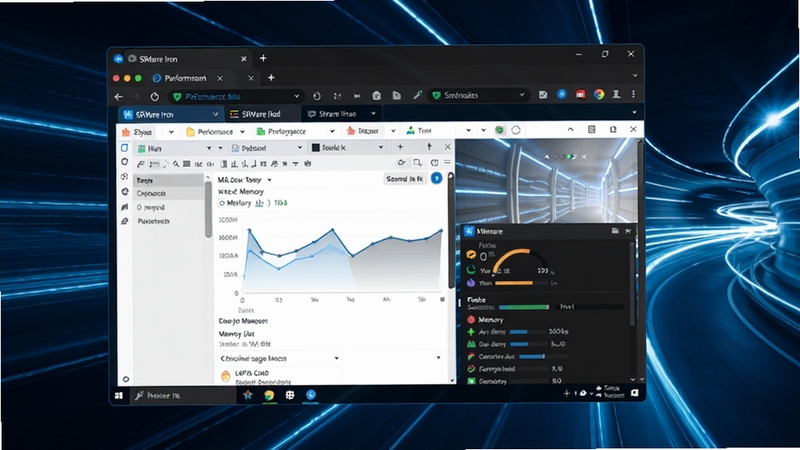This screenshot has width=800, height=450.
Task: Click the sidebar list vertical scrollbar
Action: [208, 209]
